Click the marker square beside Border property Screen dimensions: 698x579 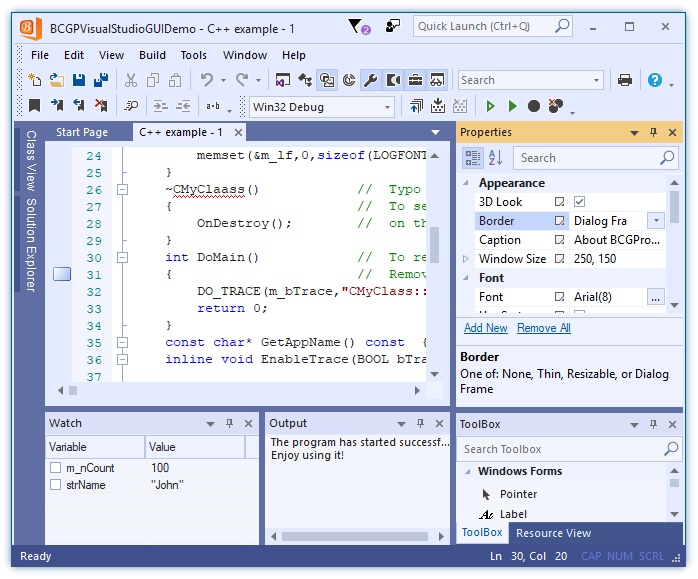tap(560, 221)
